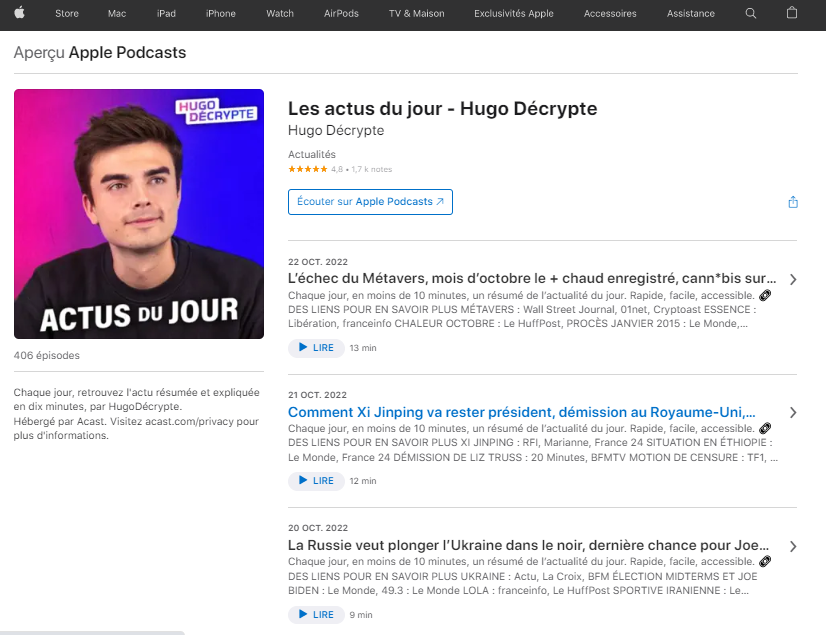Screen dimensions: 826x635
Task: Play the 21 OCT. 2022 episode
Action: tap(316, 481)
